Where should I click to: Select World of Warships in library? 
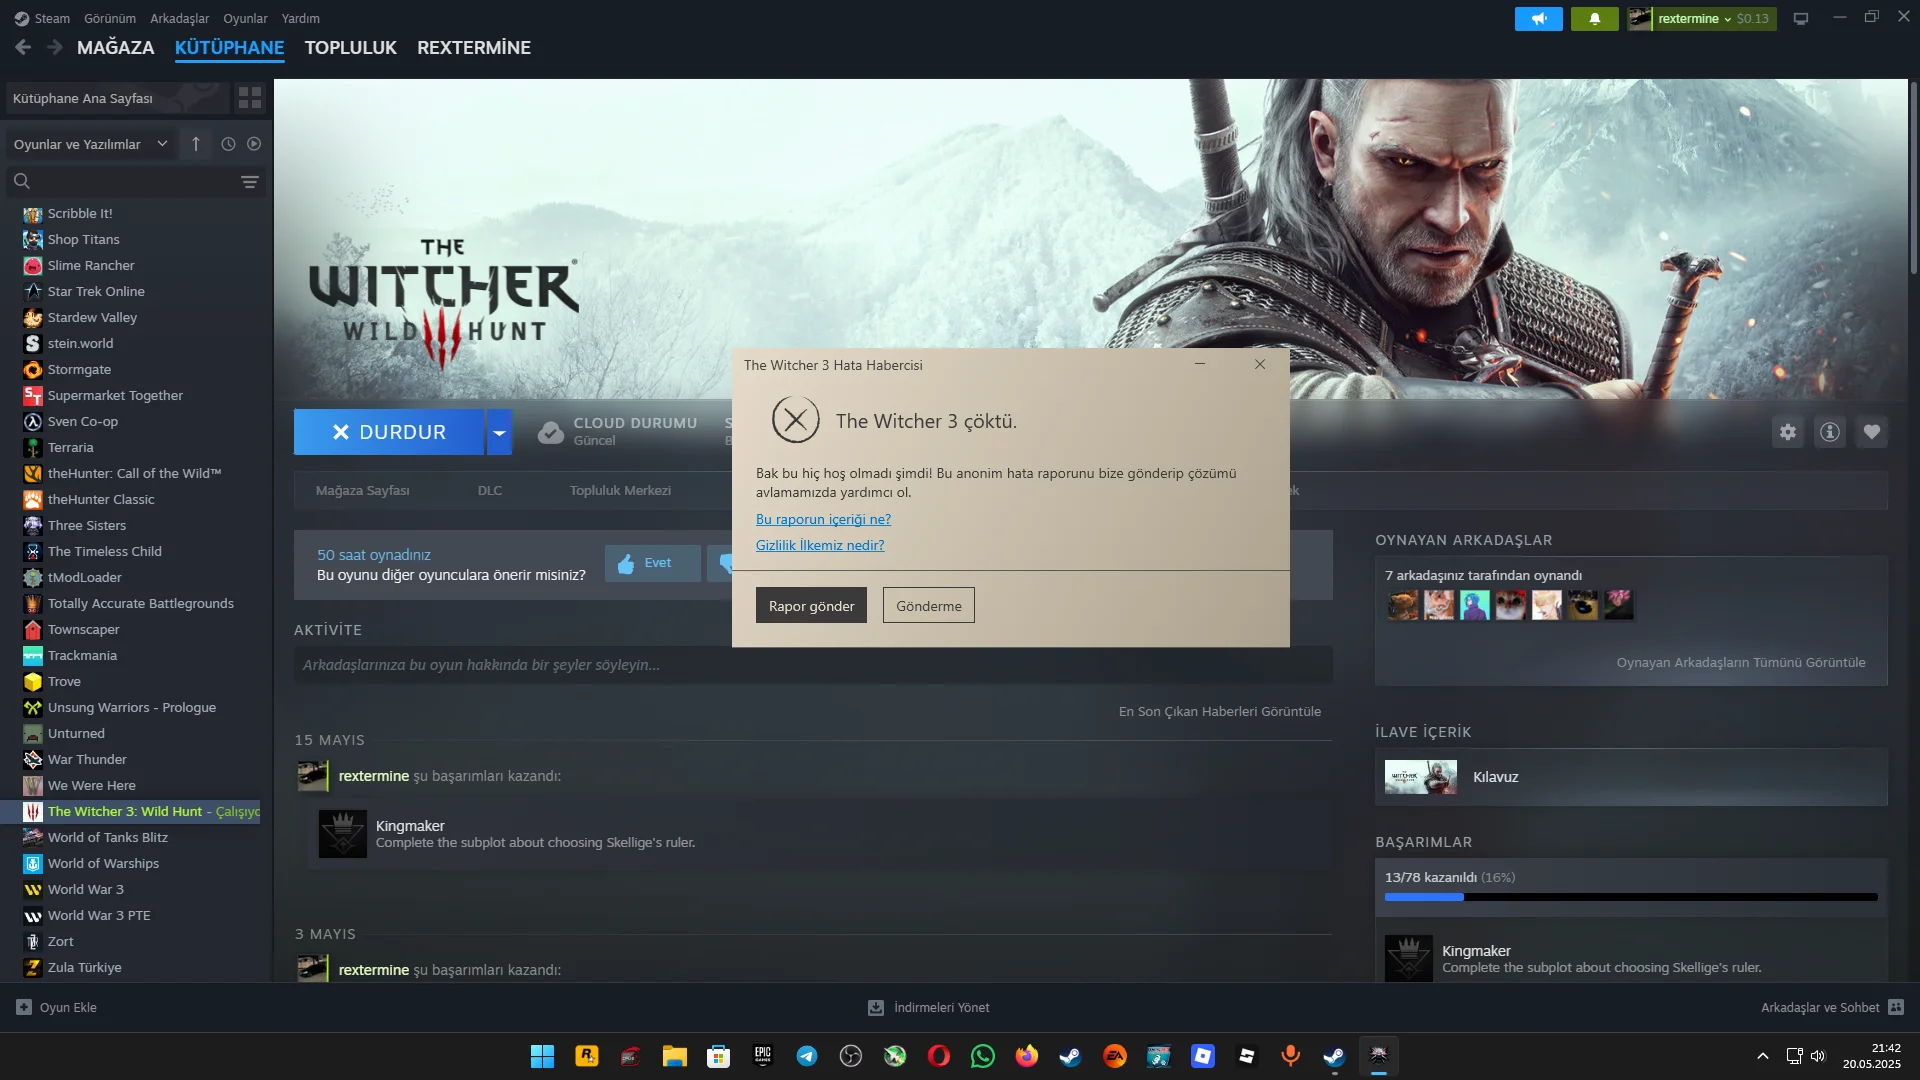coord(103,863)
